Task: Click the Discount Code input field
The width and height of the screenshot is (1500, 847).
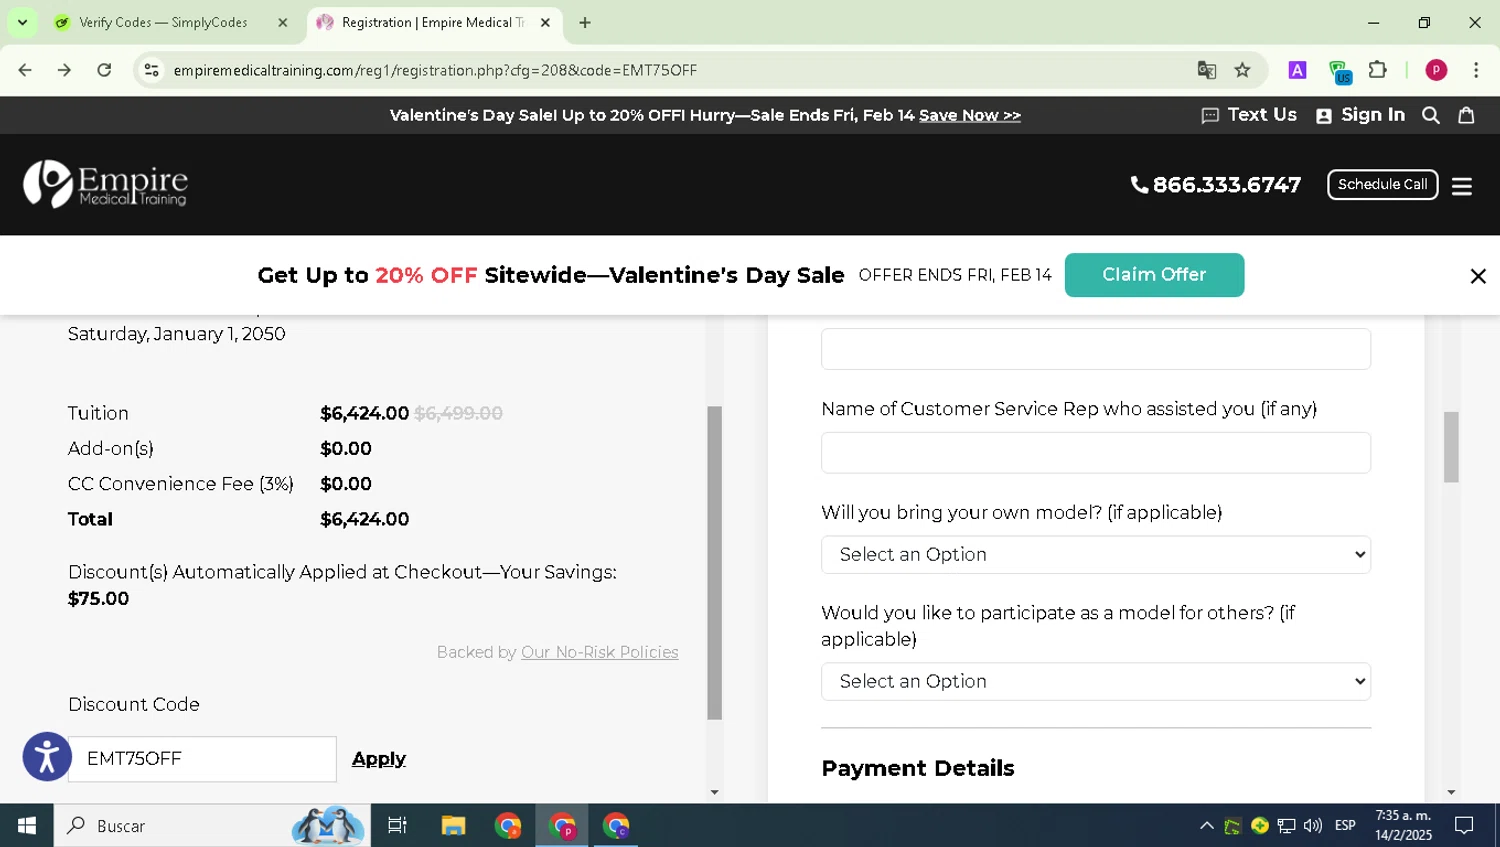Action: pyautogui.click(x=202, y=759)
